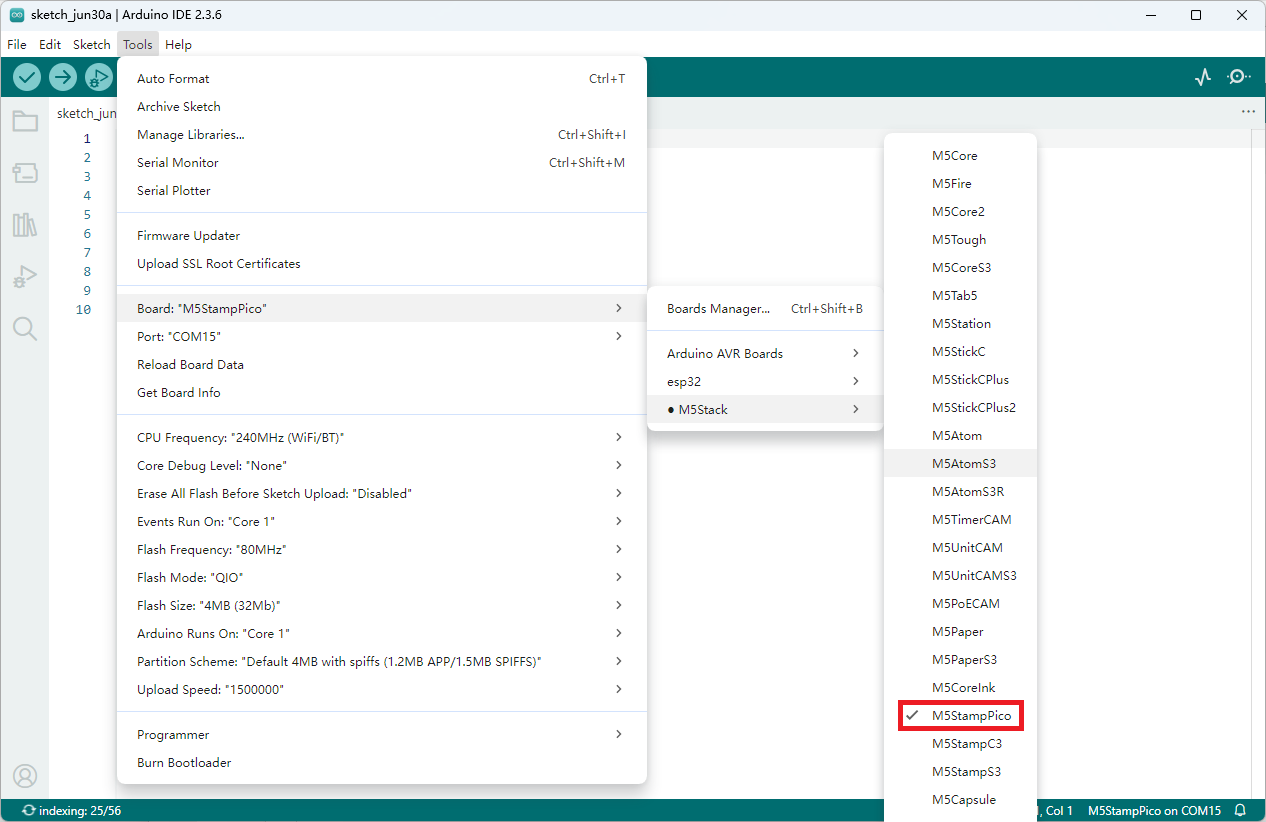Viewport: 1266px width, 822px height.
Task: Open the Edit menu
Action: click(50, 44)
